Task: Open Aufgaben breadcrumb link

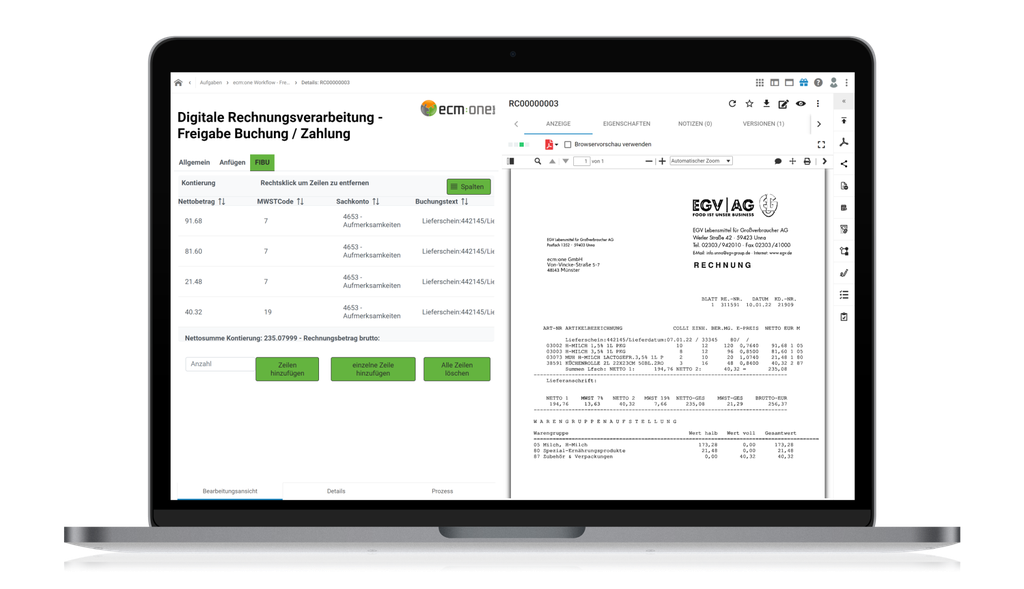Action: pyautogui.click(x=210, y=83)
